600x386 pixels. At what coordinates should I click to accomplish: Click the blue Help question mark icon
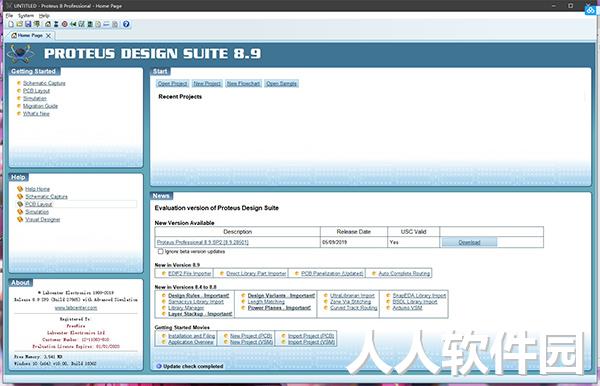point(126,24)
